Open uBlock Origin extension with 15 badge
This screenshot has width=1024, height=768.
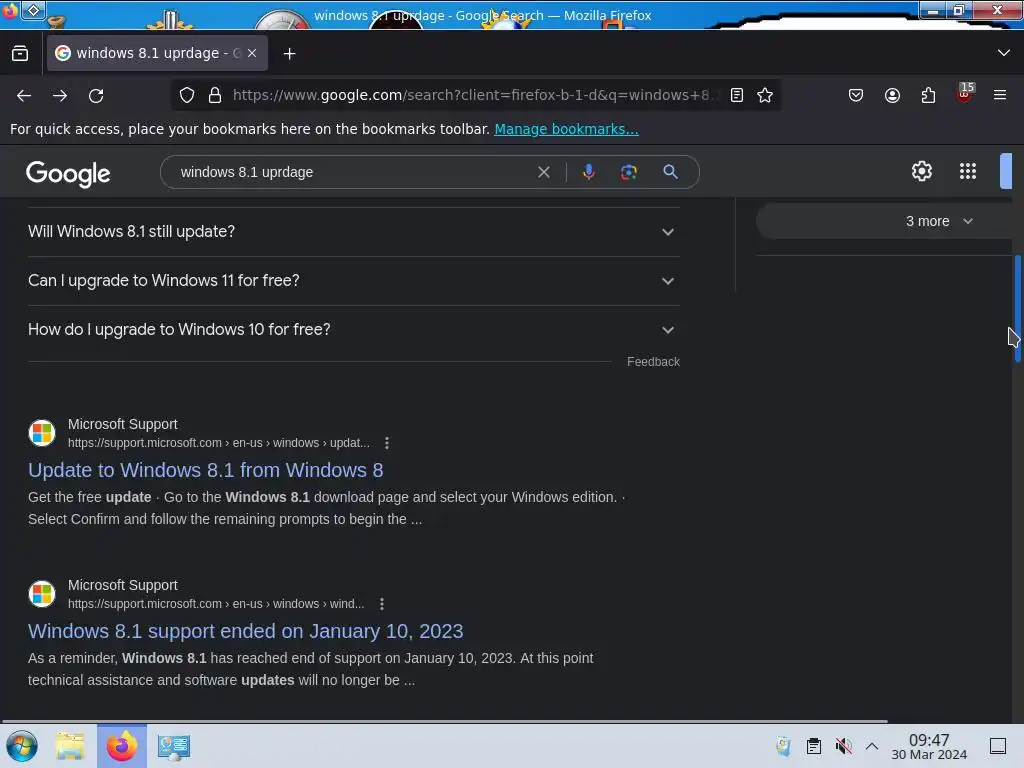(965, 93)
